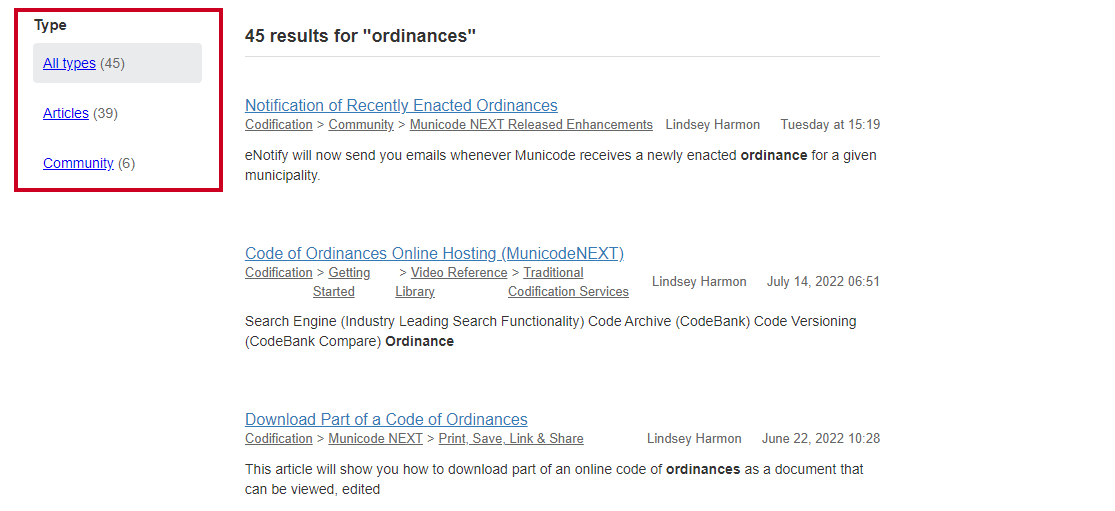This screenshot has width=1115, height=511.
Task: Click the eNotify description snippet text
Action: click(x=561, y=165)
